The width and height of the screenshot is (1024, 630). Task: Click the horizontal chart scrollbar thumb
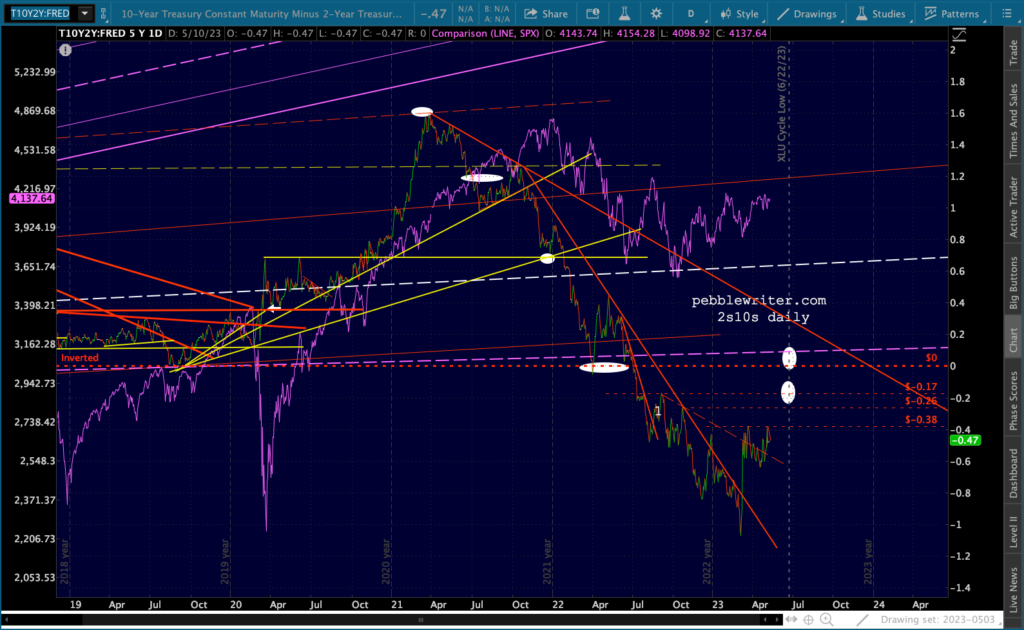(421, 619)
